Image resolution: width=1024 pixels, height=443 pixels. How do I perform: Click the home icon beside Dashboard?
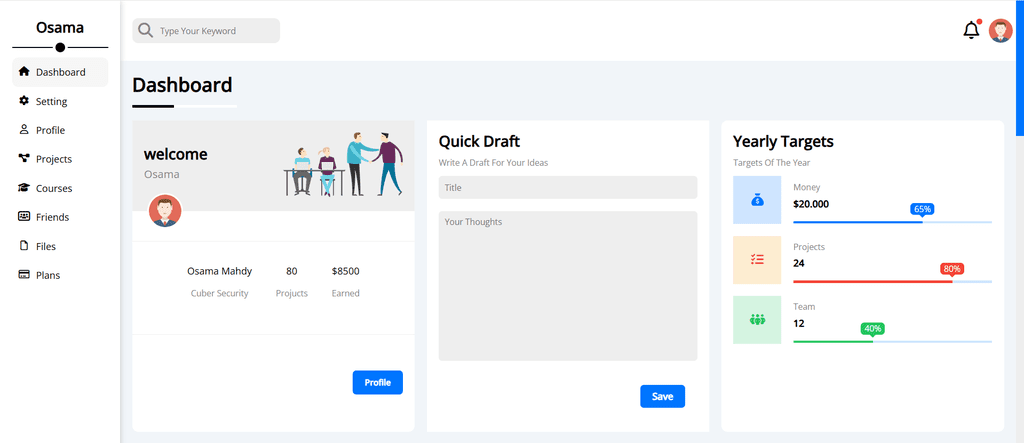point(24,72)
